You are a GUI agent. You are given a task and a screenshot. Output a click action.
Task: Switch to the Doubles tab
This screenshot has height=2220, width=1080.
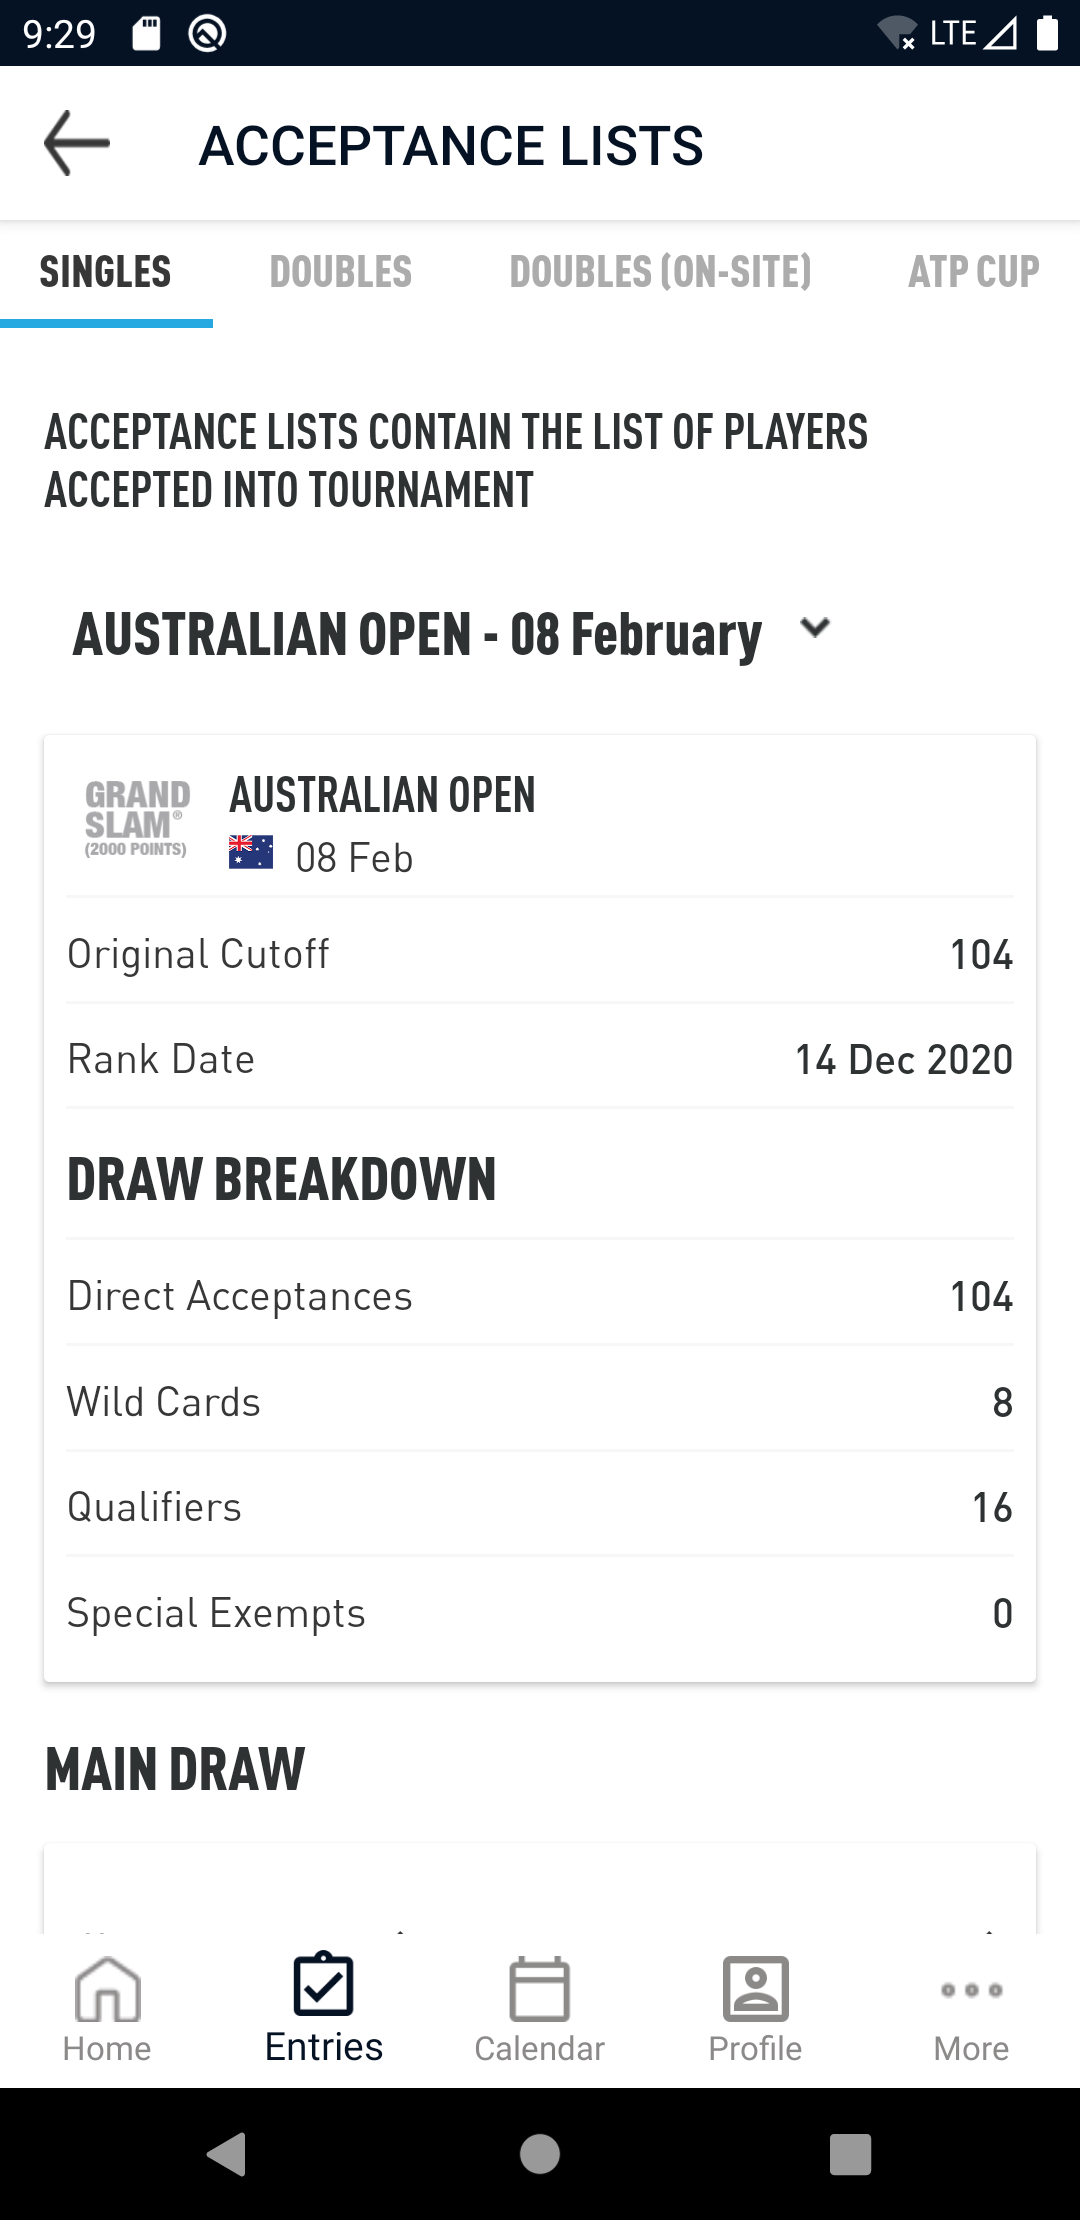[x=341, y=272]
